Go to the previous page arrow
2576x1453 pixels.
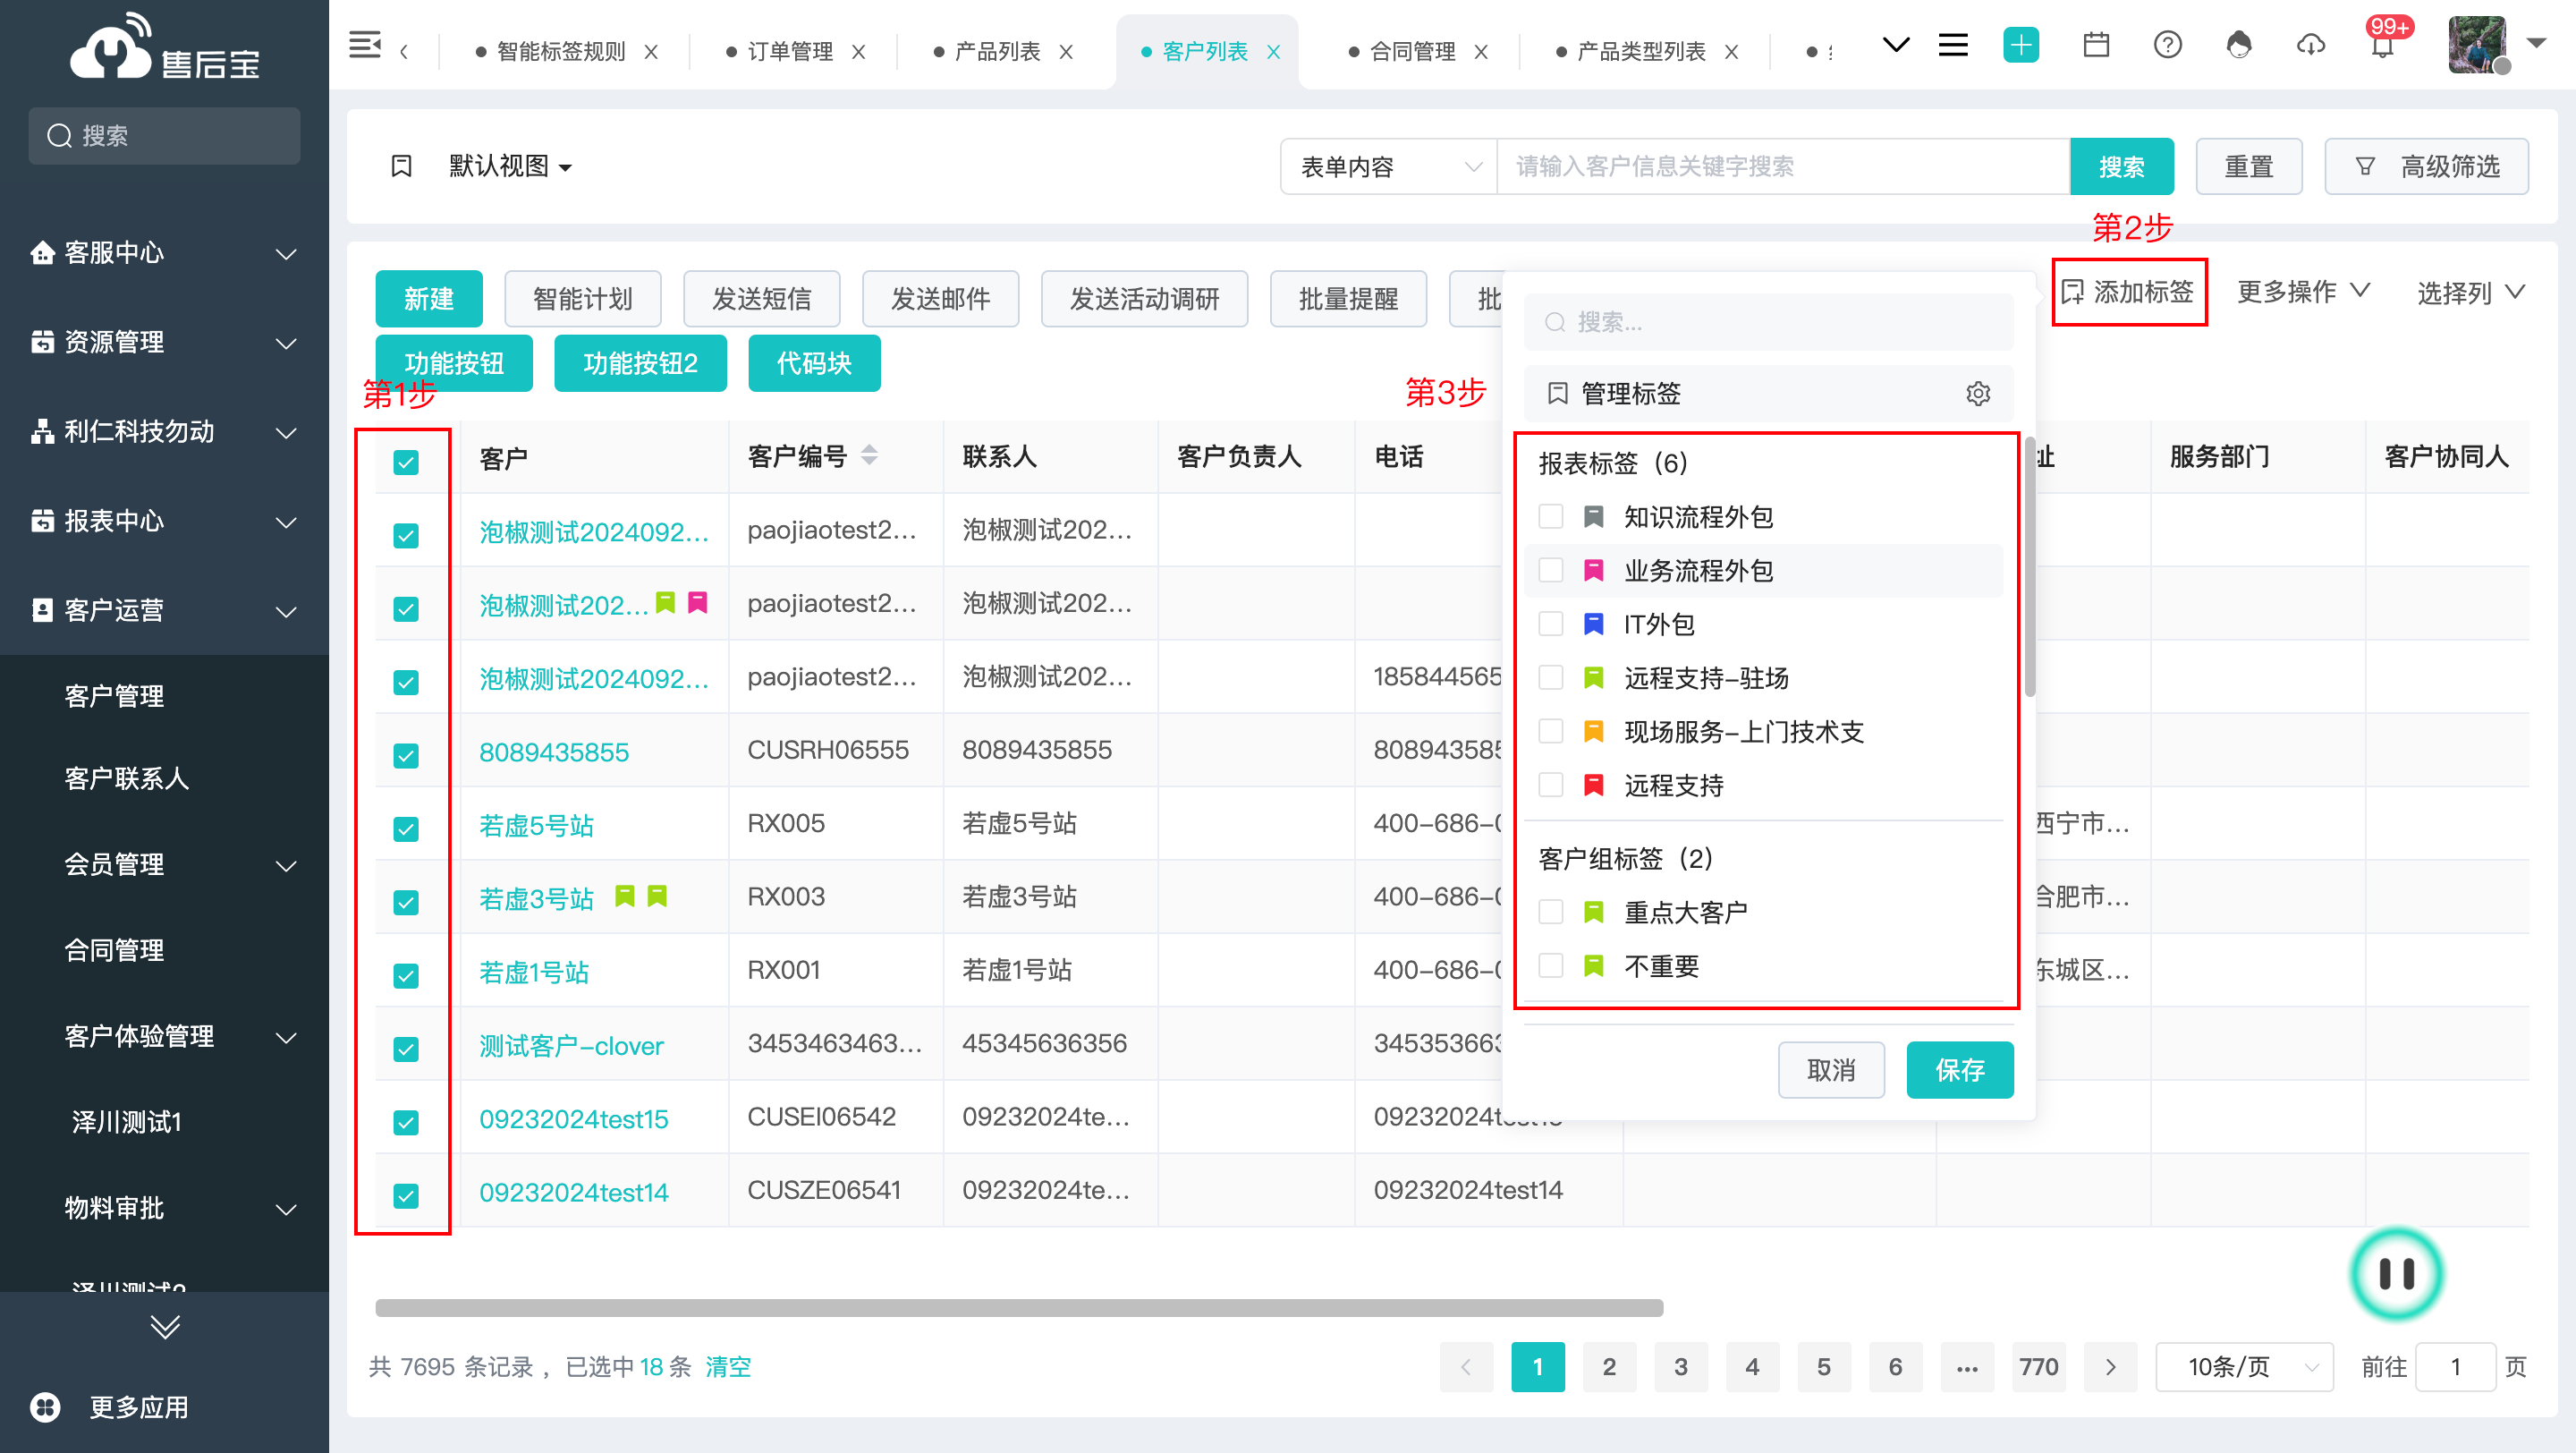[x=1466, y=1367]
